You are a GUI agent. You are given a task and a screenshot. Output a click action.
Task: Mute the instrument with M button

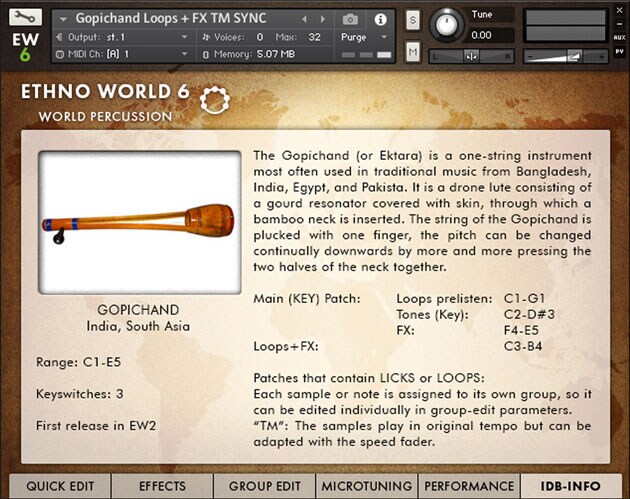click(x=413, y=51)
